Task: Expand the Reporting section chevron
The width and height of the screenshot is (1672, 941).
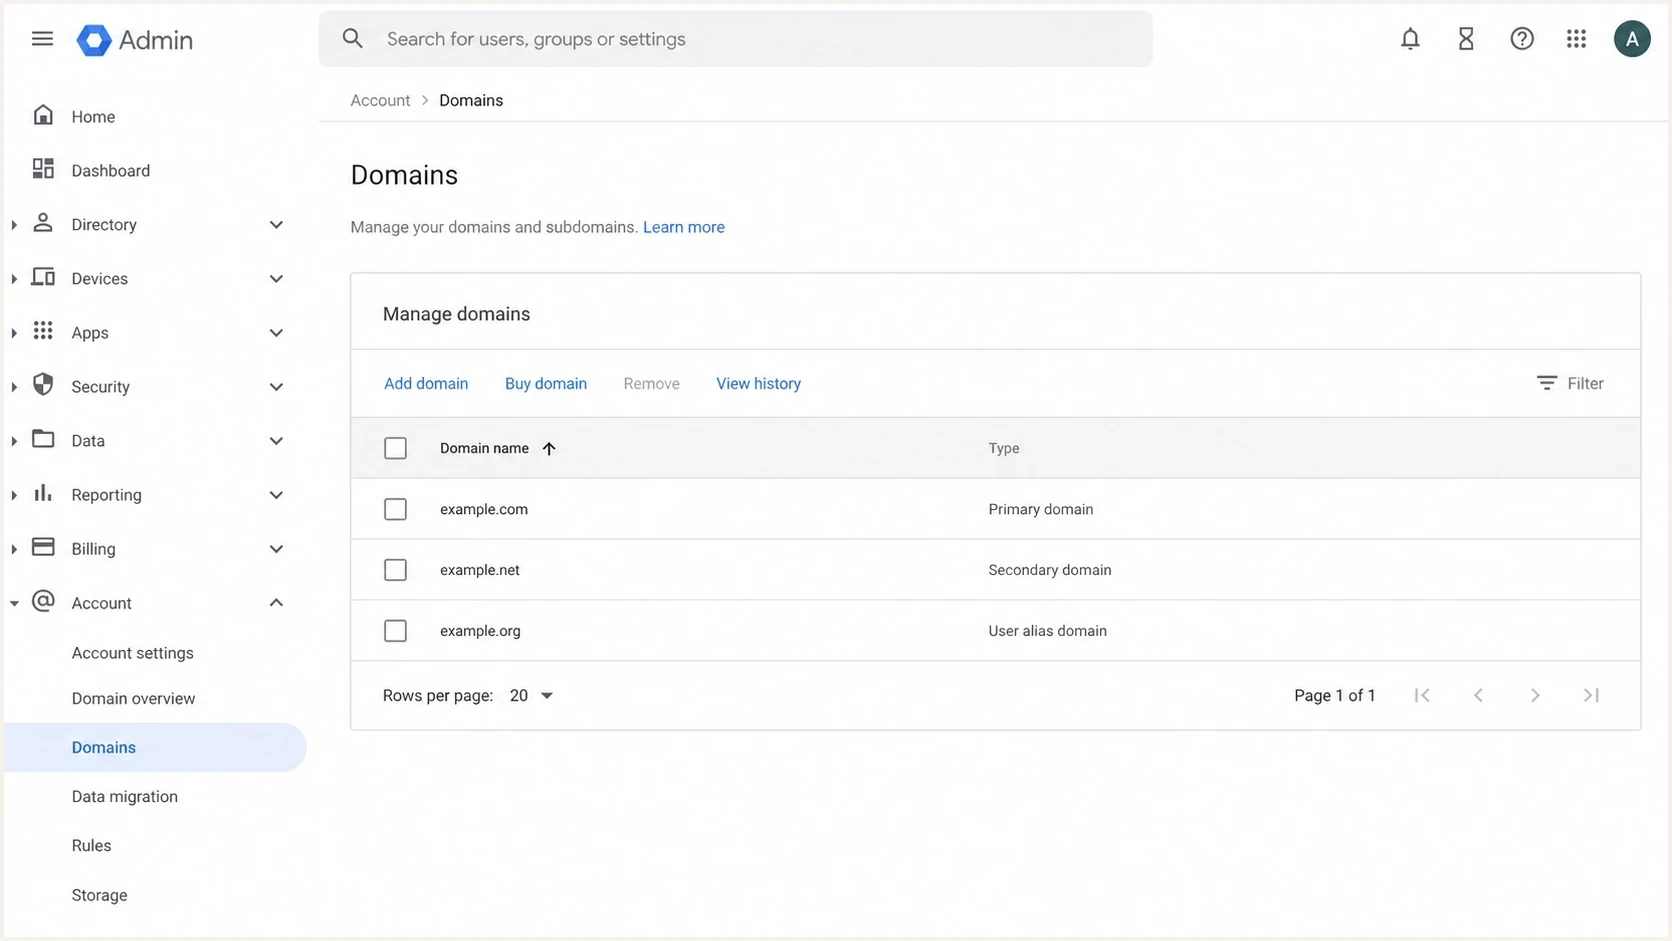Action: click(x=276, y=494)
